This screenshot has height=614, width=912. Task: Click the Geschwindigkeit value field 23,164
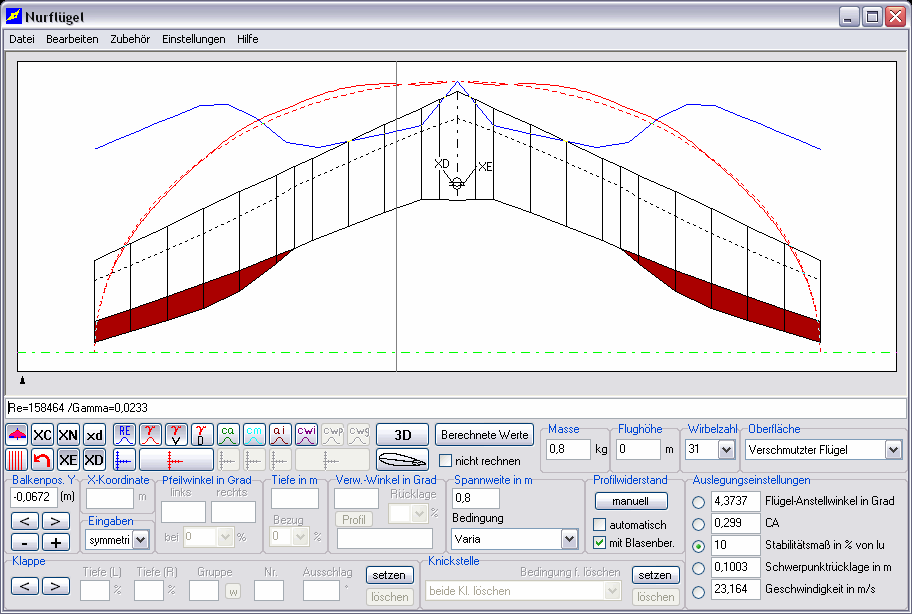tap(736, 590)
